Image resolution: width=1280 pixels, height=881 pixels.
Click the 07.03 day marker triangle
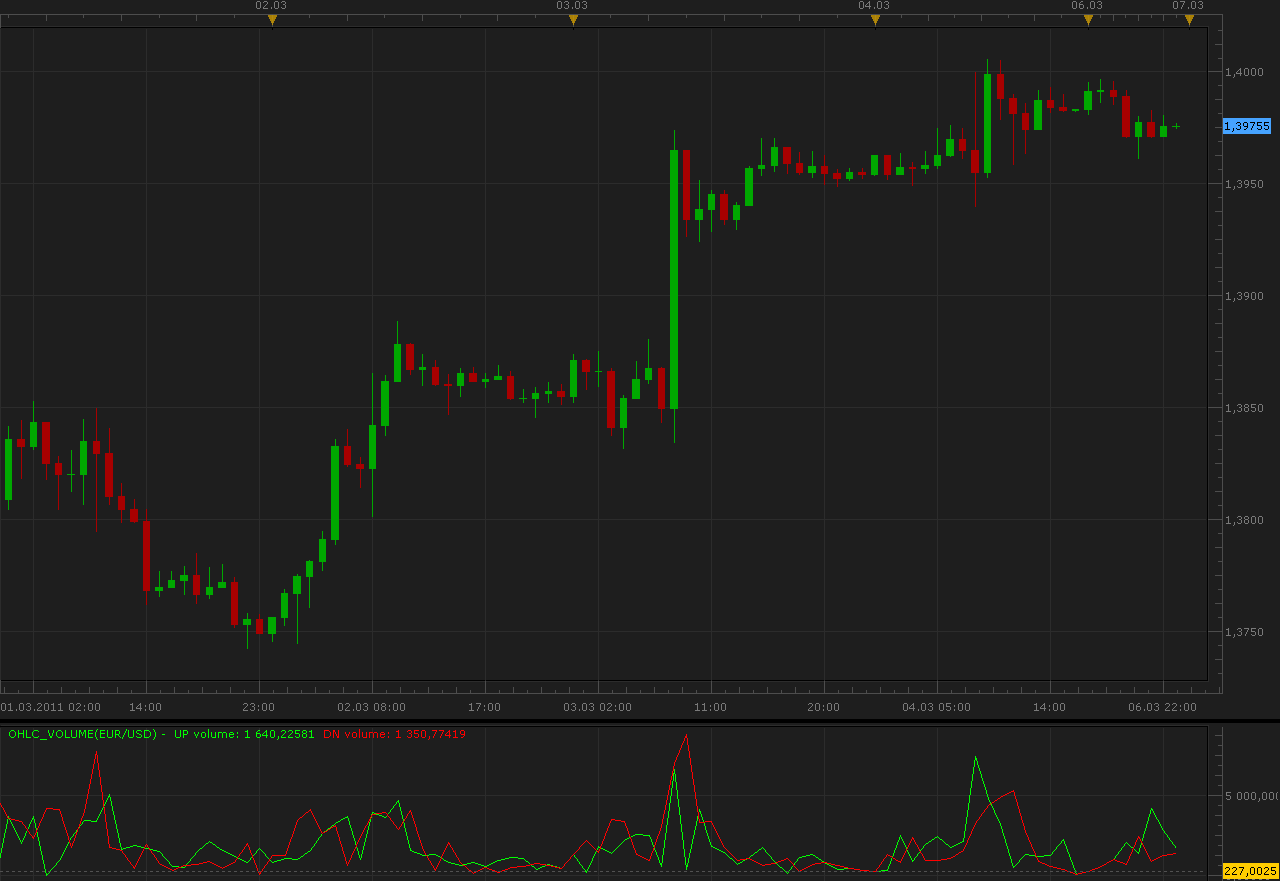tap(1189, 20)
